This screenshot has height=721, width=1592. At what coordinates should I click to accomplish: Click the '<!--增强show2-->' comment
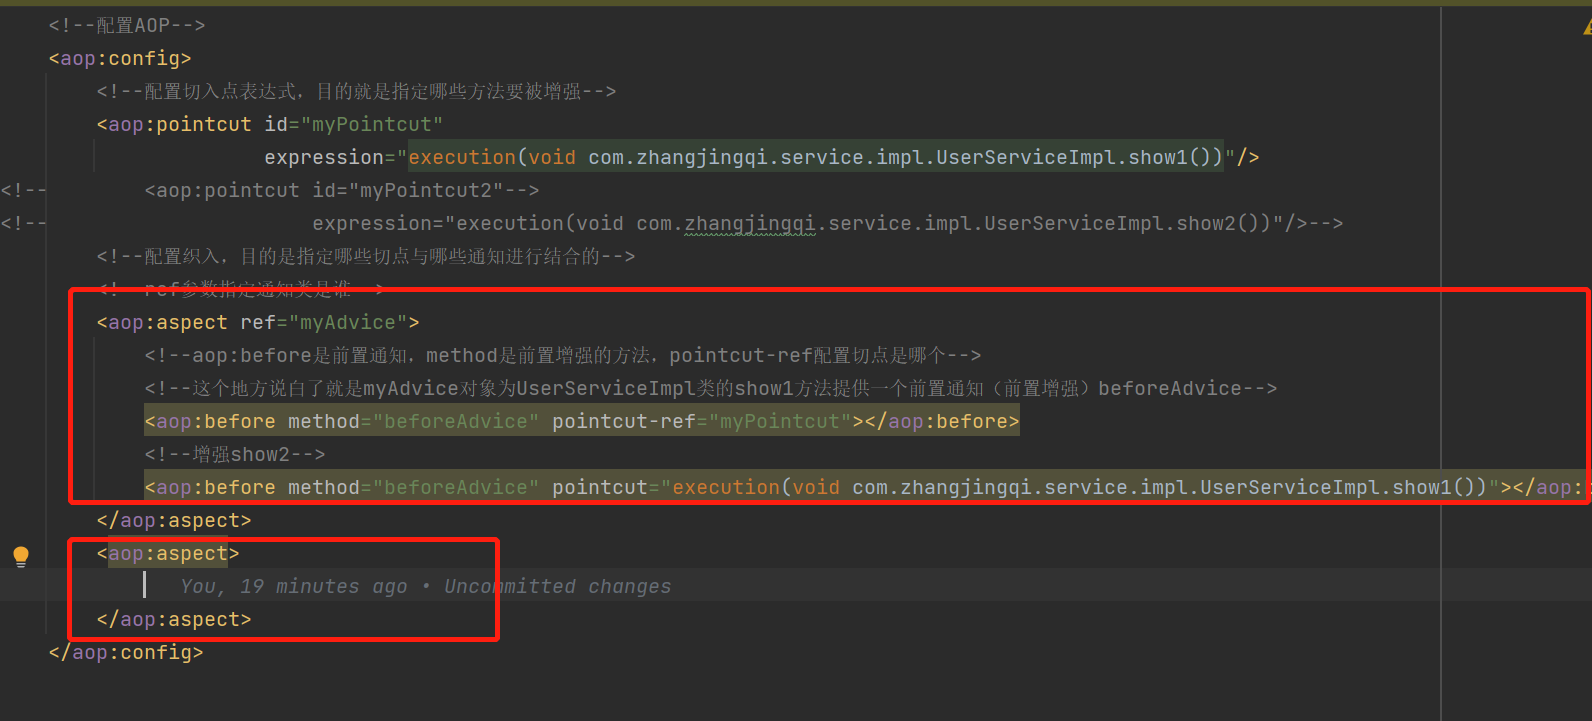click(x=235, y=454)
